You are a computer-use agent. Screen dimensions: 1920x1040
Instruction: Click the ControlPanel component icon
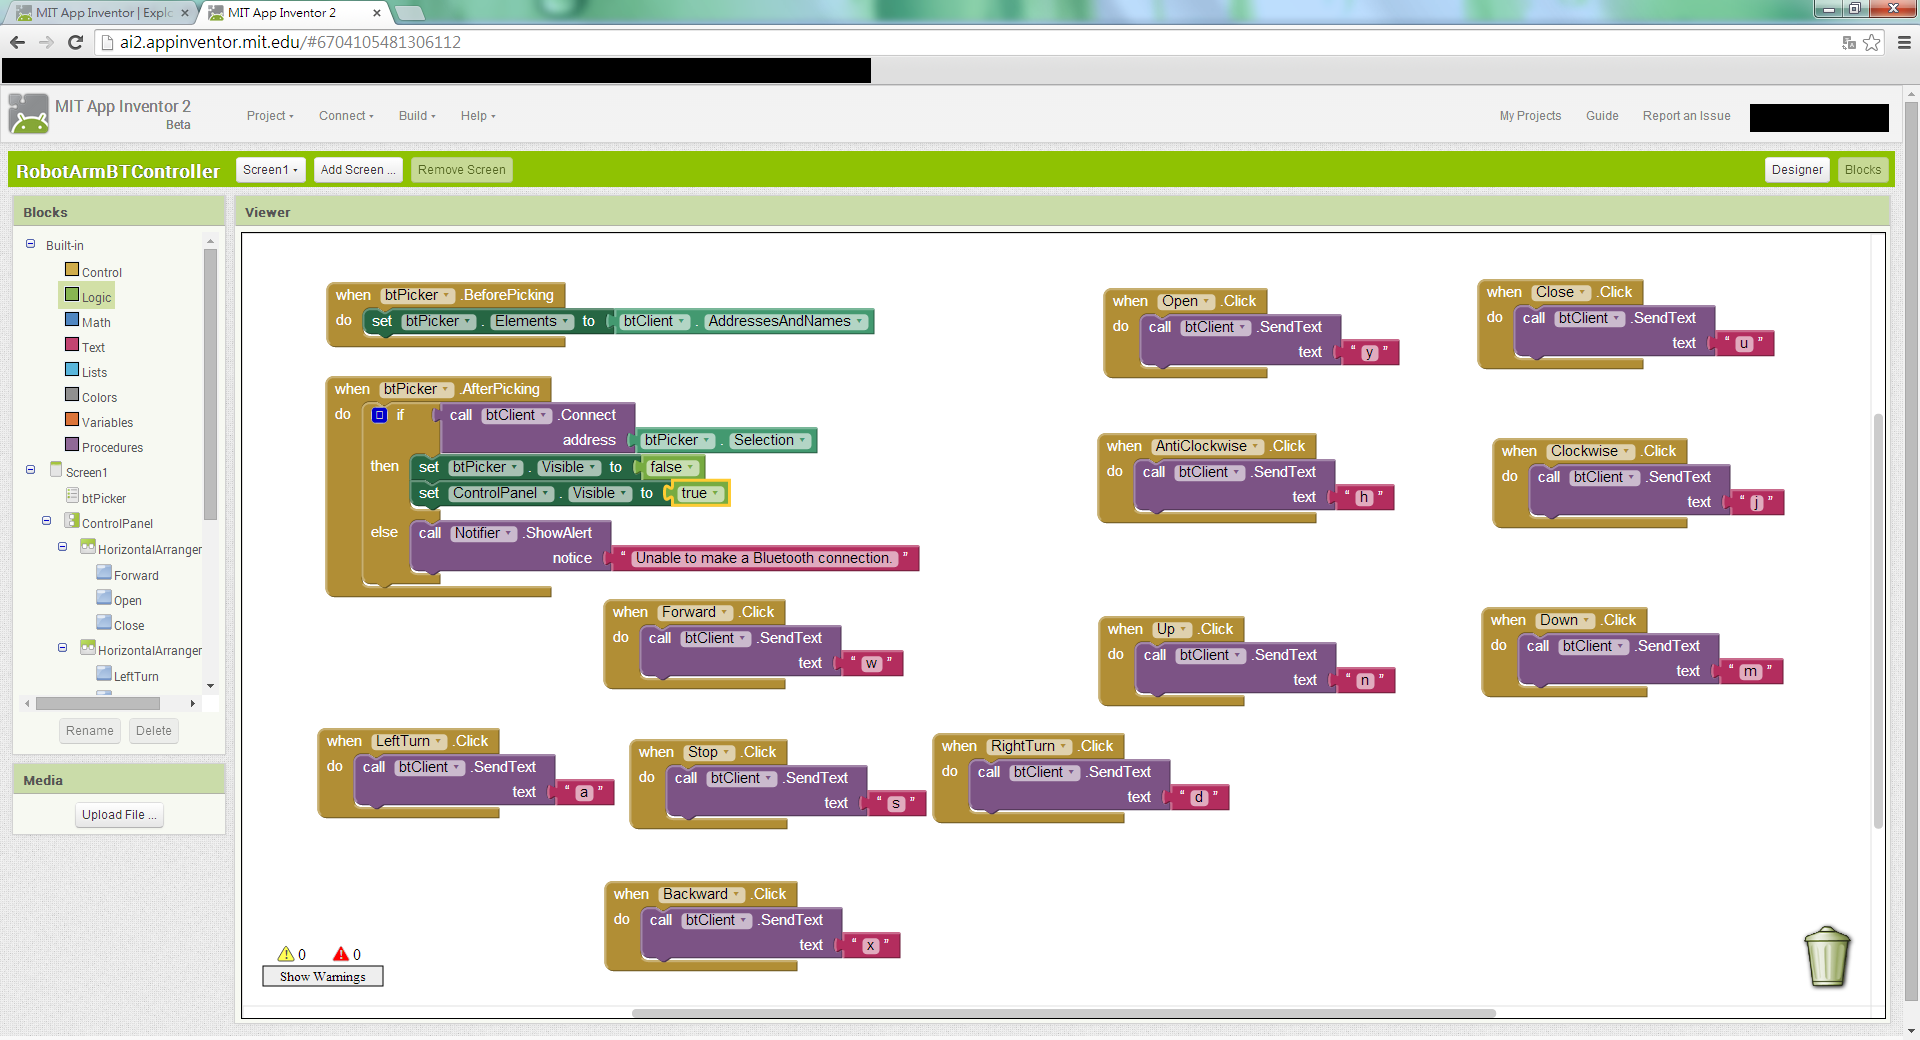tap(72, 521)
